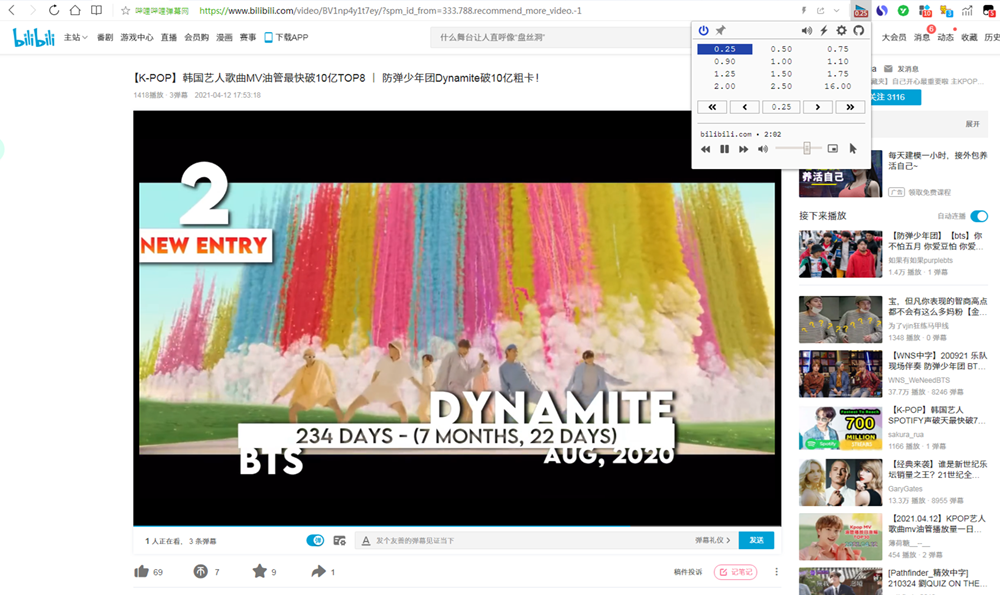The height and width of the screenshot is (595, 1000).
Task: Fast-forward video using popup control
Action: click(x=744, y=149)
